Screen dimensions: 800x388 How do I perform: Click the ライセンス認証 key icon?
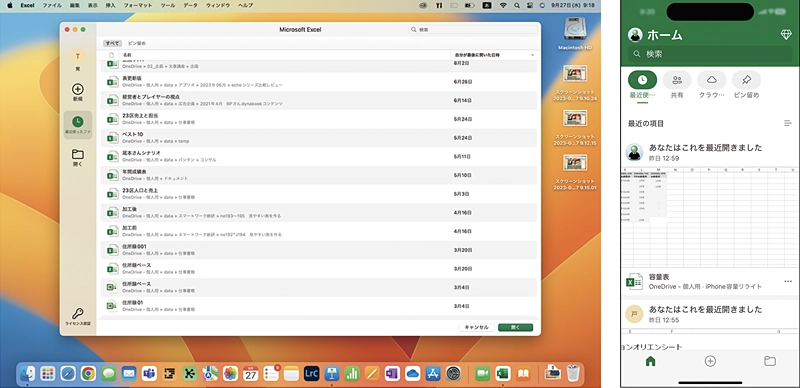(x=78, y=313)
